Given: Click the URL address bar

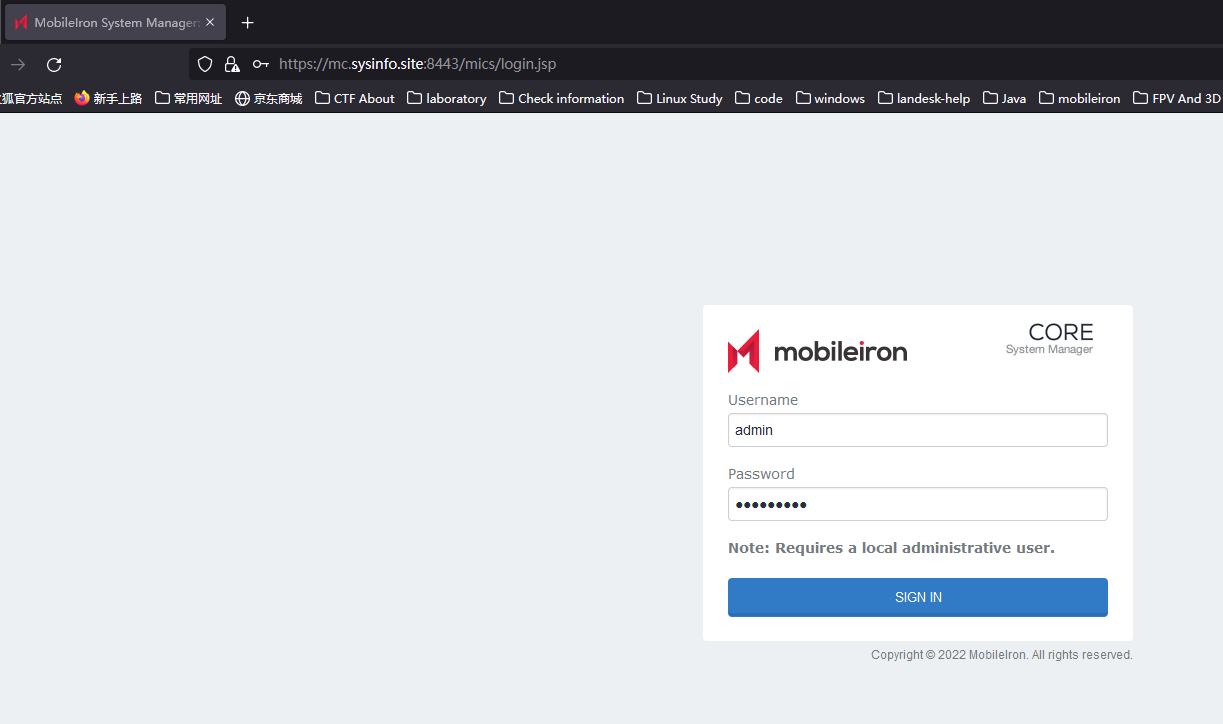Looking at the screenshot, I should tap(700, 64).
